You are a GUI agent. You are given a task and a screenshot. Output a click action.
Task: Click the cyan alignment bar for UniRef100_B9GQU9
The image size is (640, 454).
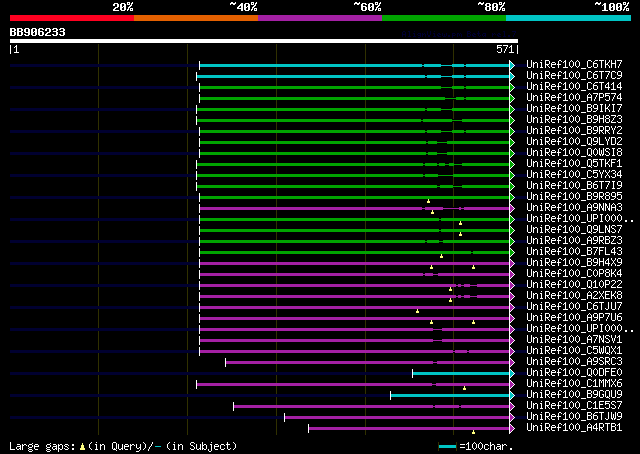point(450,396)
